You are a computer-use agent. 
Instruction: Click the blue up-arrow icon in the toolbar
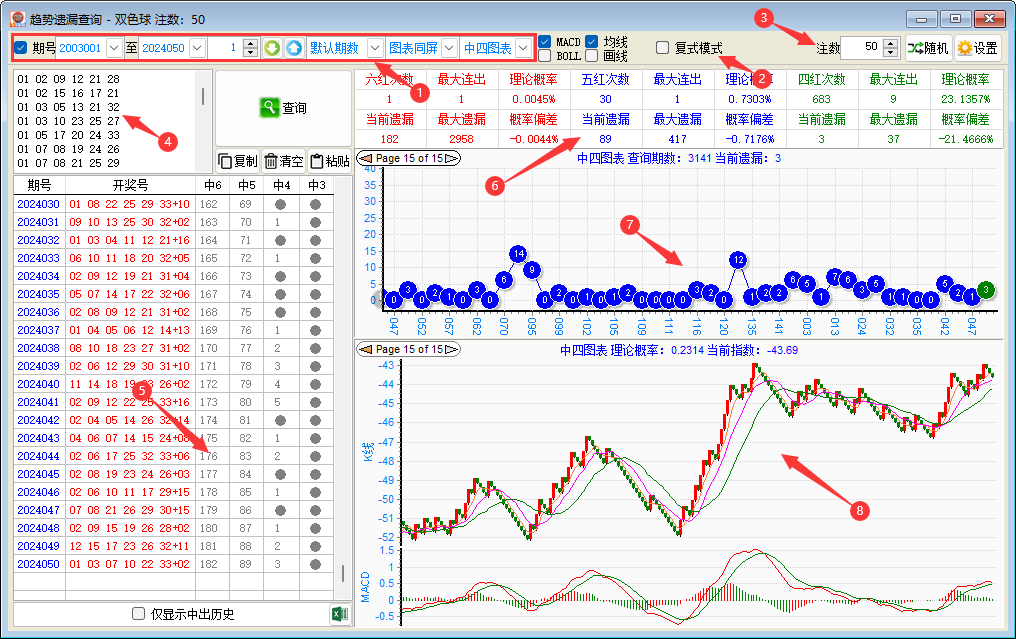[x=294, y=48]
